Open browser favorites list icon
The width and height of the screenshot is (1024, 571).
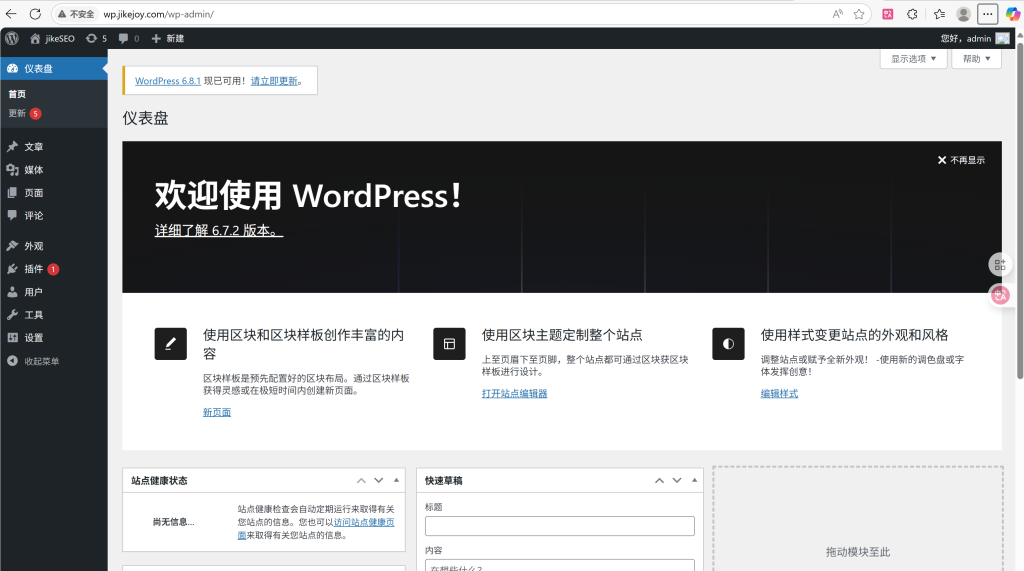coord(939,14)
